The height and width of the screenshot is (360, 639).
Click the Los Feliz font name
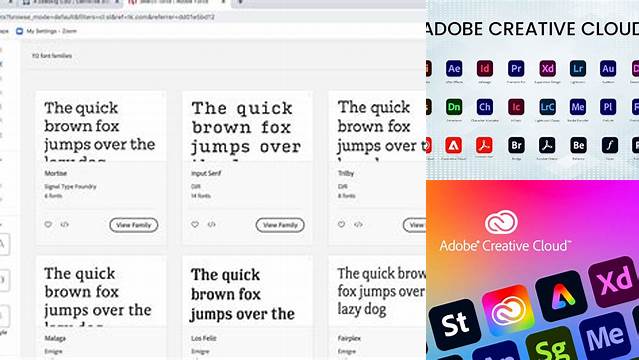(203, 338)
